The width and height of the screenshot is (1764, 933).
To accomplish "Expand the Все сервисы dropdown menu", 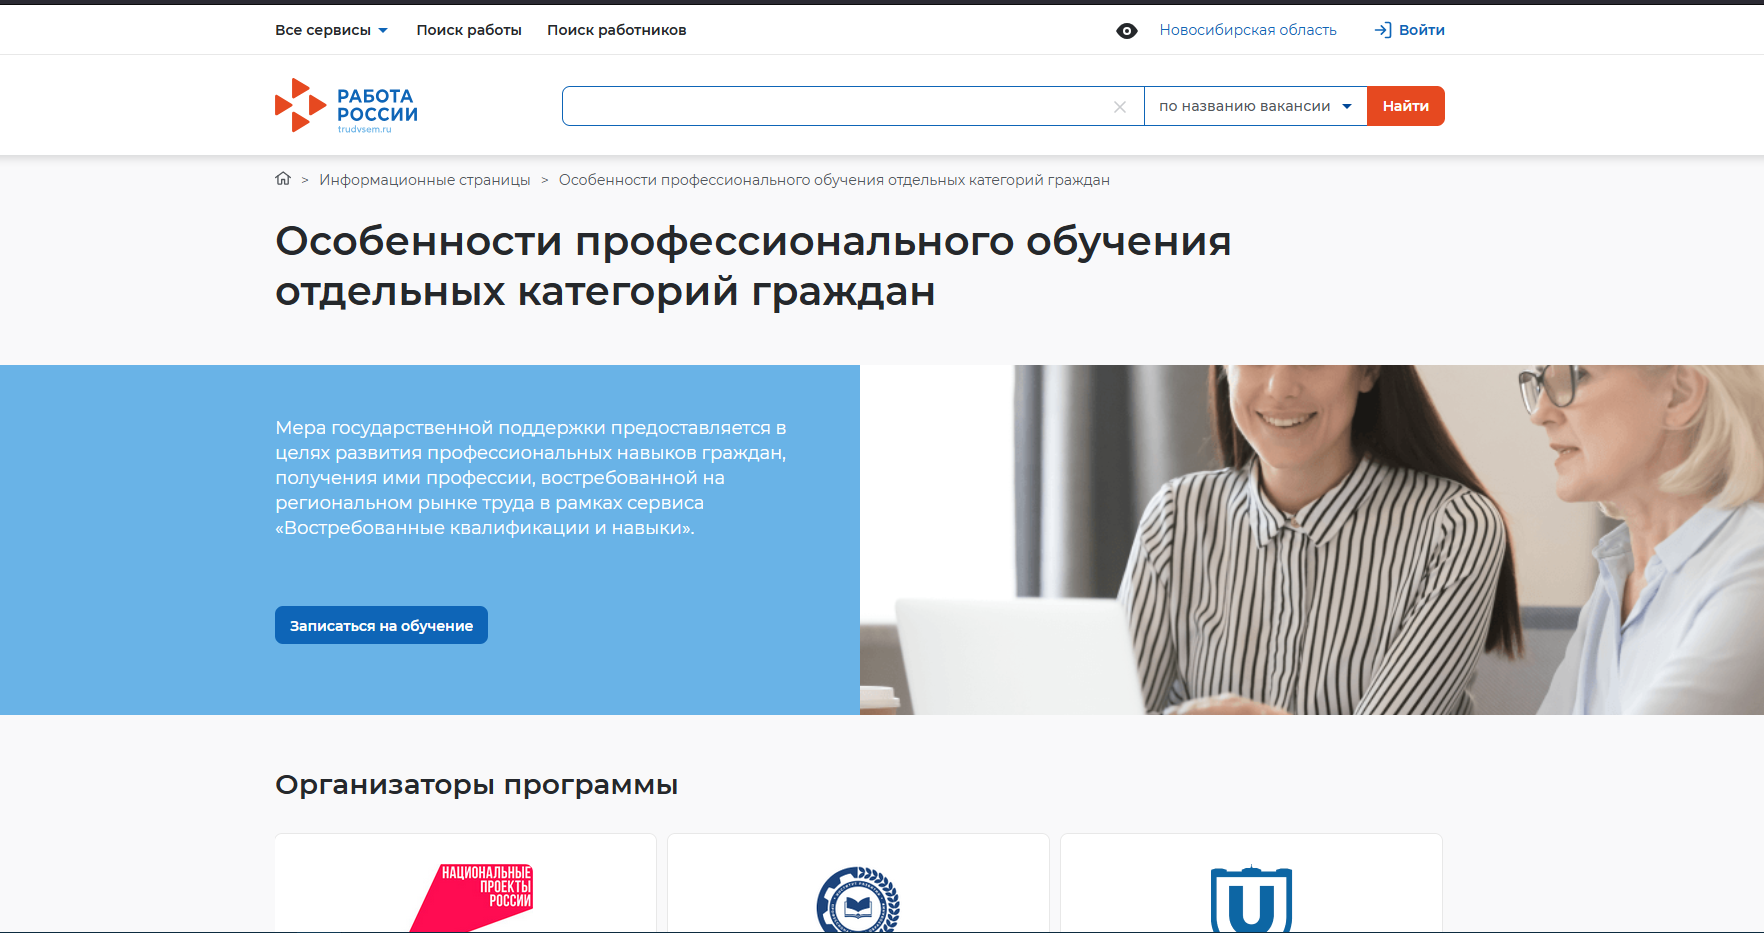I will point(323,30).
